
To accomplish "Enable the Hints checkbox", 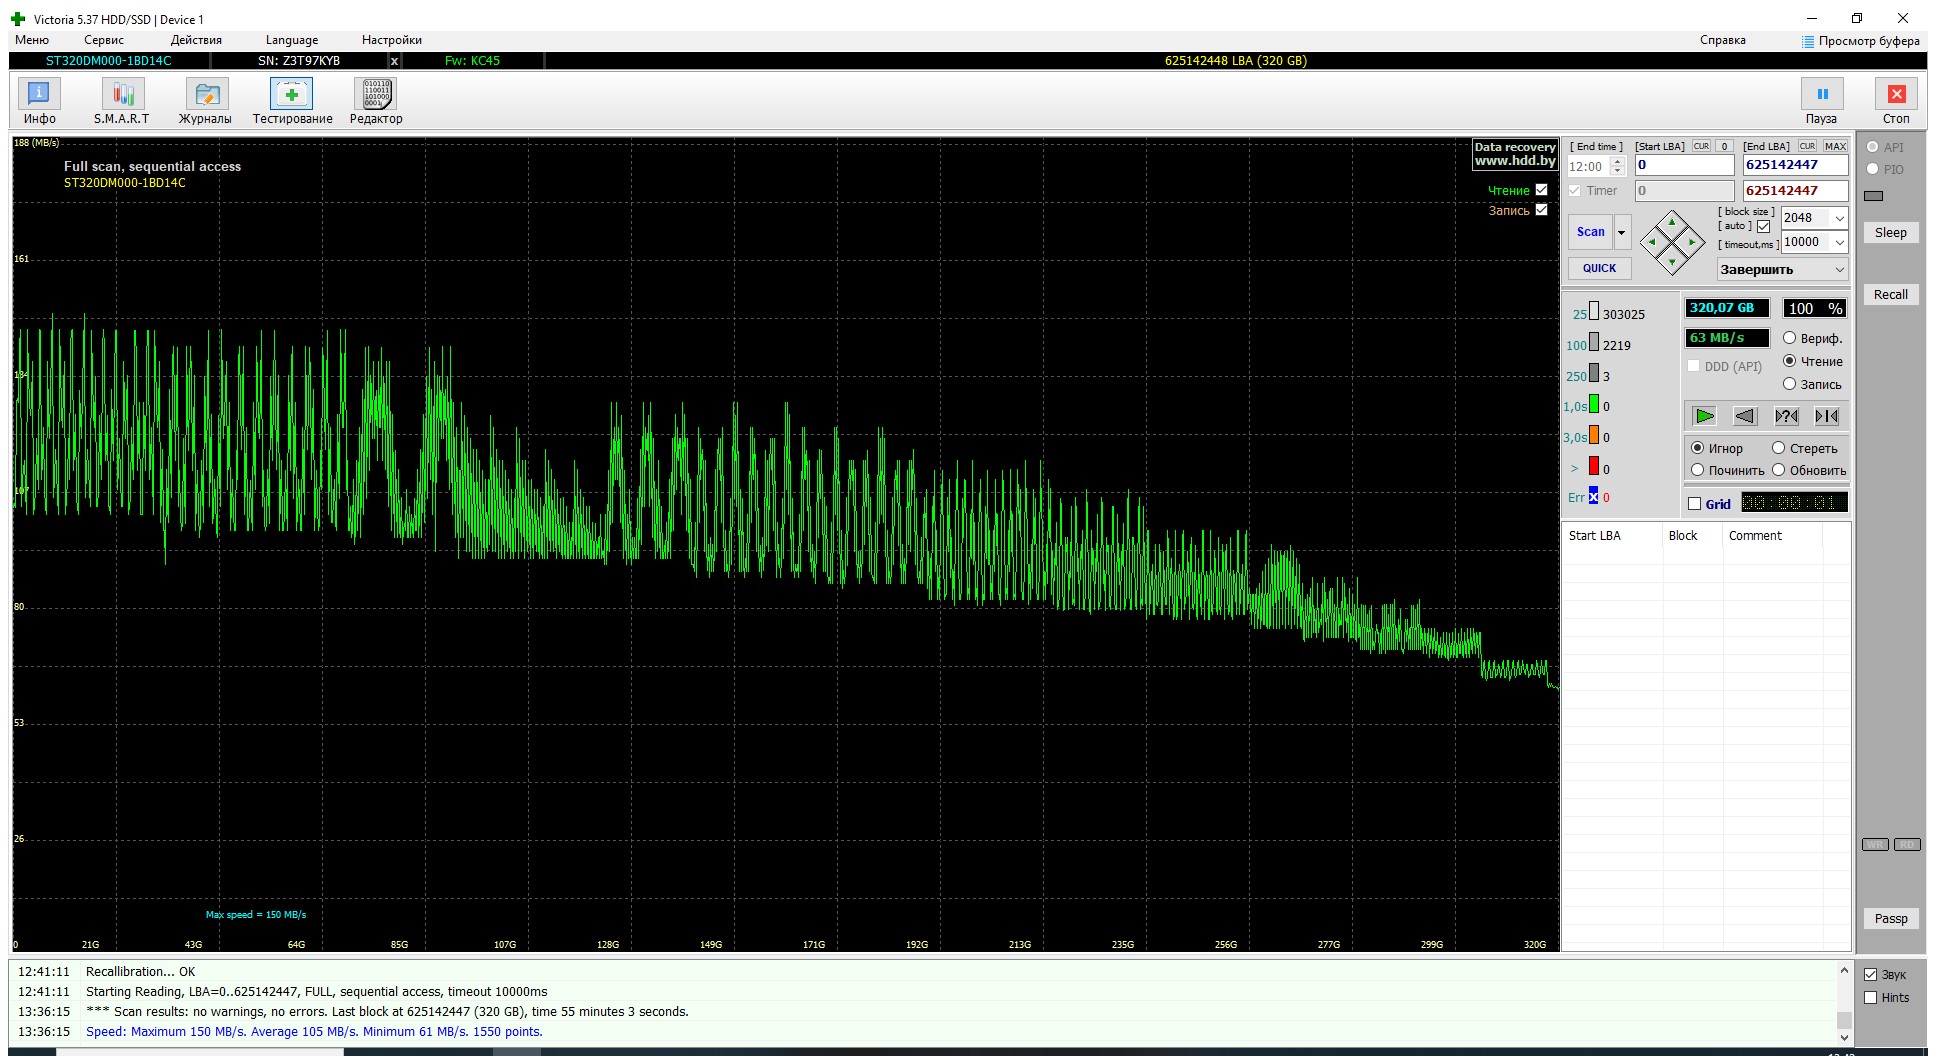I will coord(1871,997).
